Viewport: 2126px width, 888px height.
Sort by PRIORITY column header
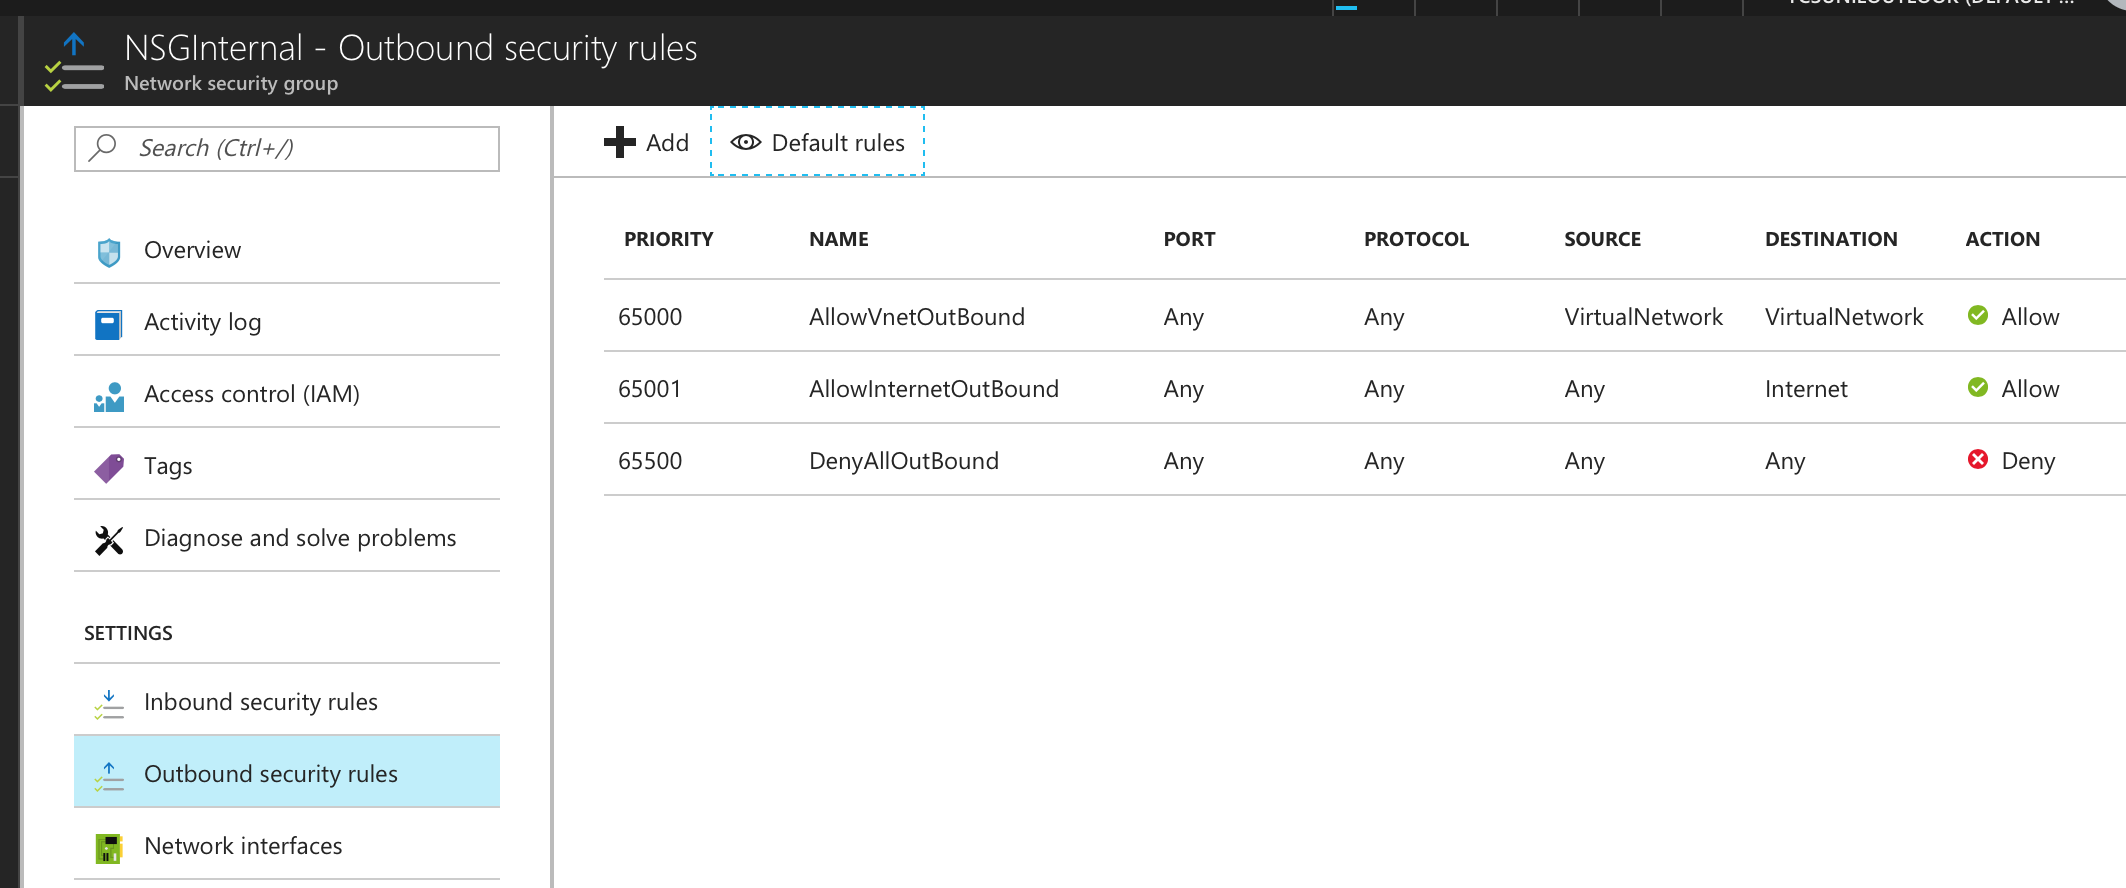coord(669,239)
